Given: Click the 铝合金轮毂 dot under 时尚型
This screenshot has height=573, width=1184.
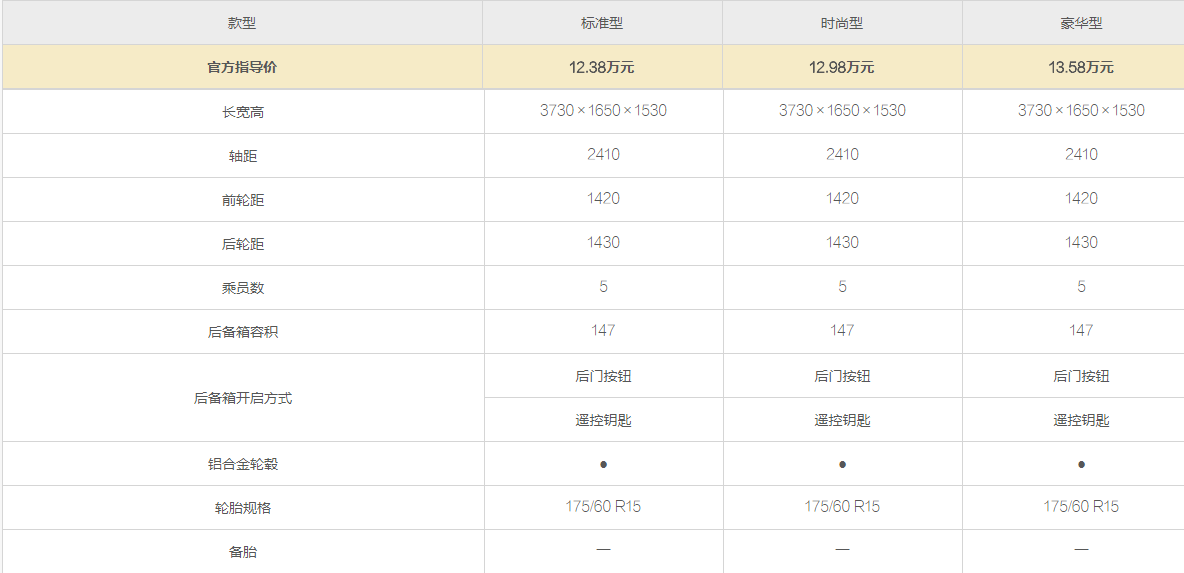Looking at the screenshot, I should pos(843,464).
